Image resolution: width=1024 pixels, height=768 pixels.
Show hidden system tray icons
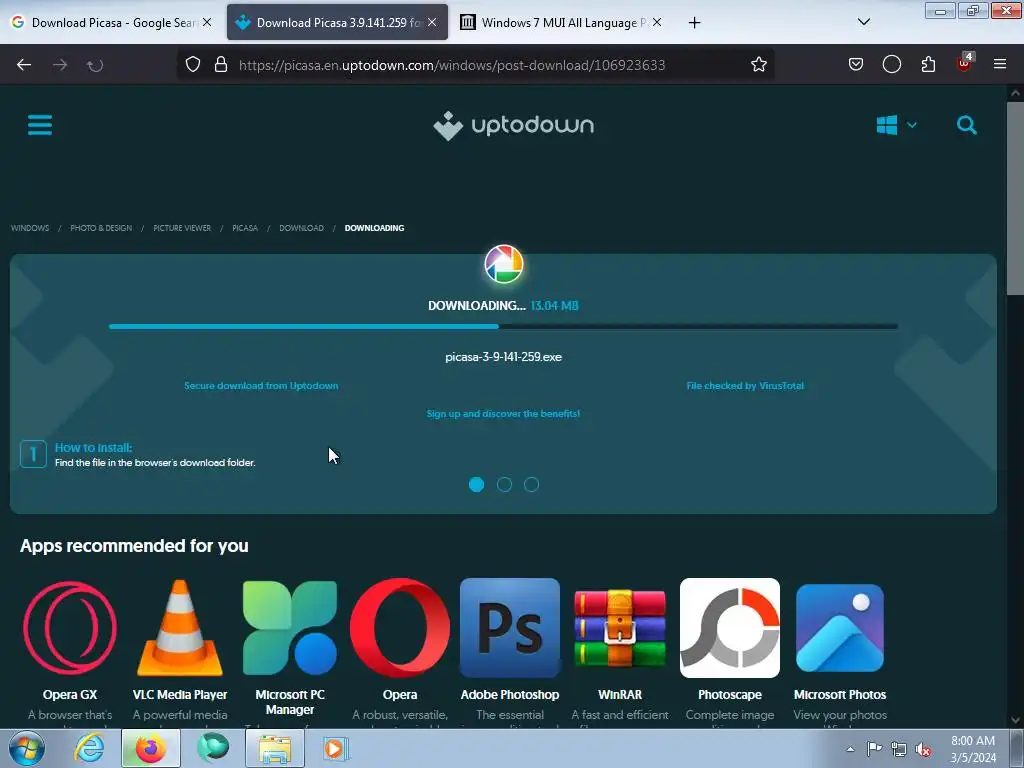[850, 749]
